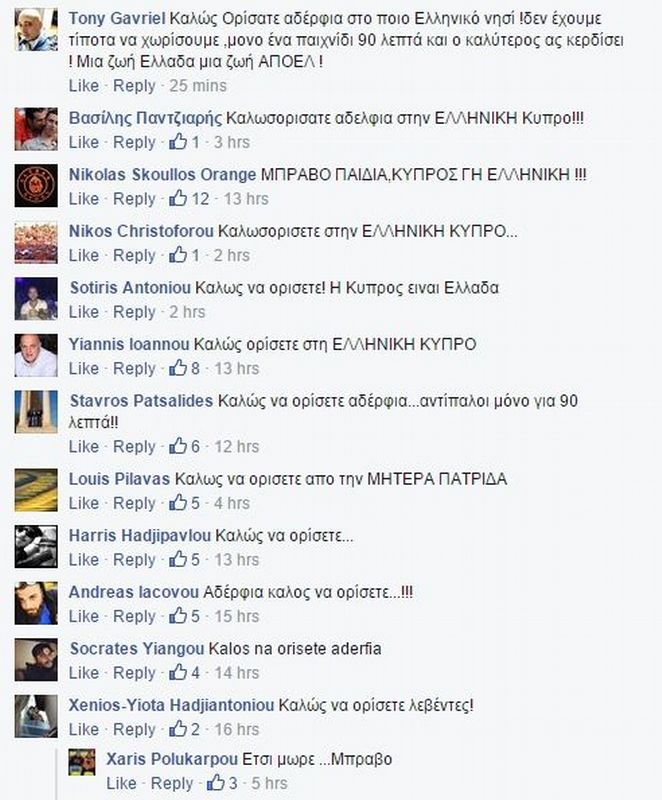Open Tony Gavriel's profile picture

[x=36, y=30]
